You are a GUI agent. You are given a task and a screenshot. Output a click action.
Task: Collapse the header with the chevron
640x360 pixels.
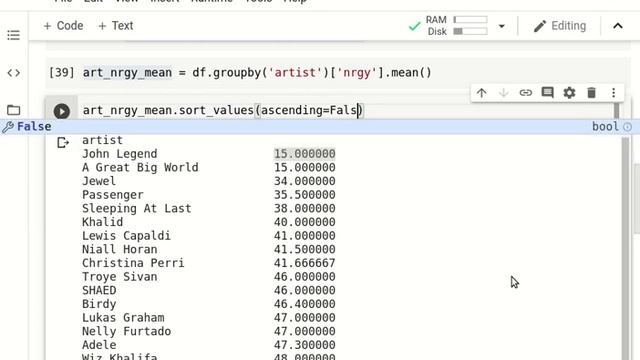(618, 26)
